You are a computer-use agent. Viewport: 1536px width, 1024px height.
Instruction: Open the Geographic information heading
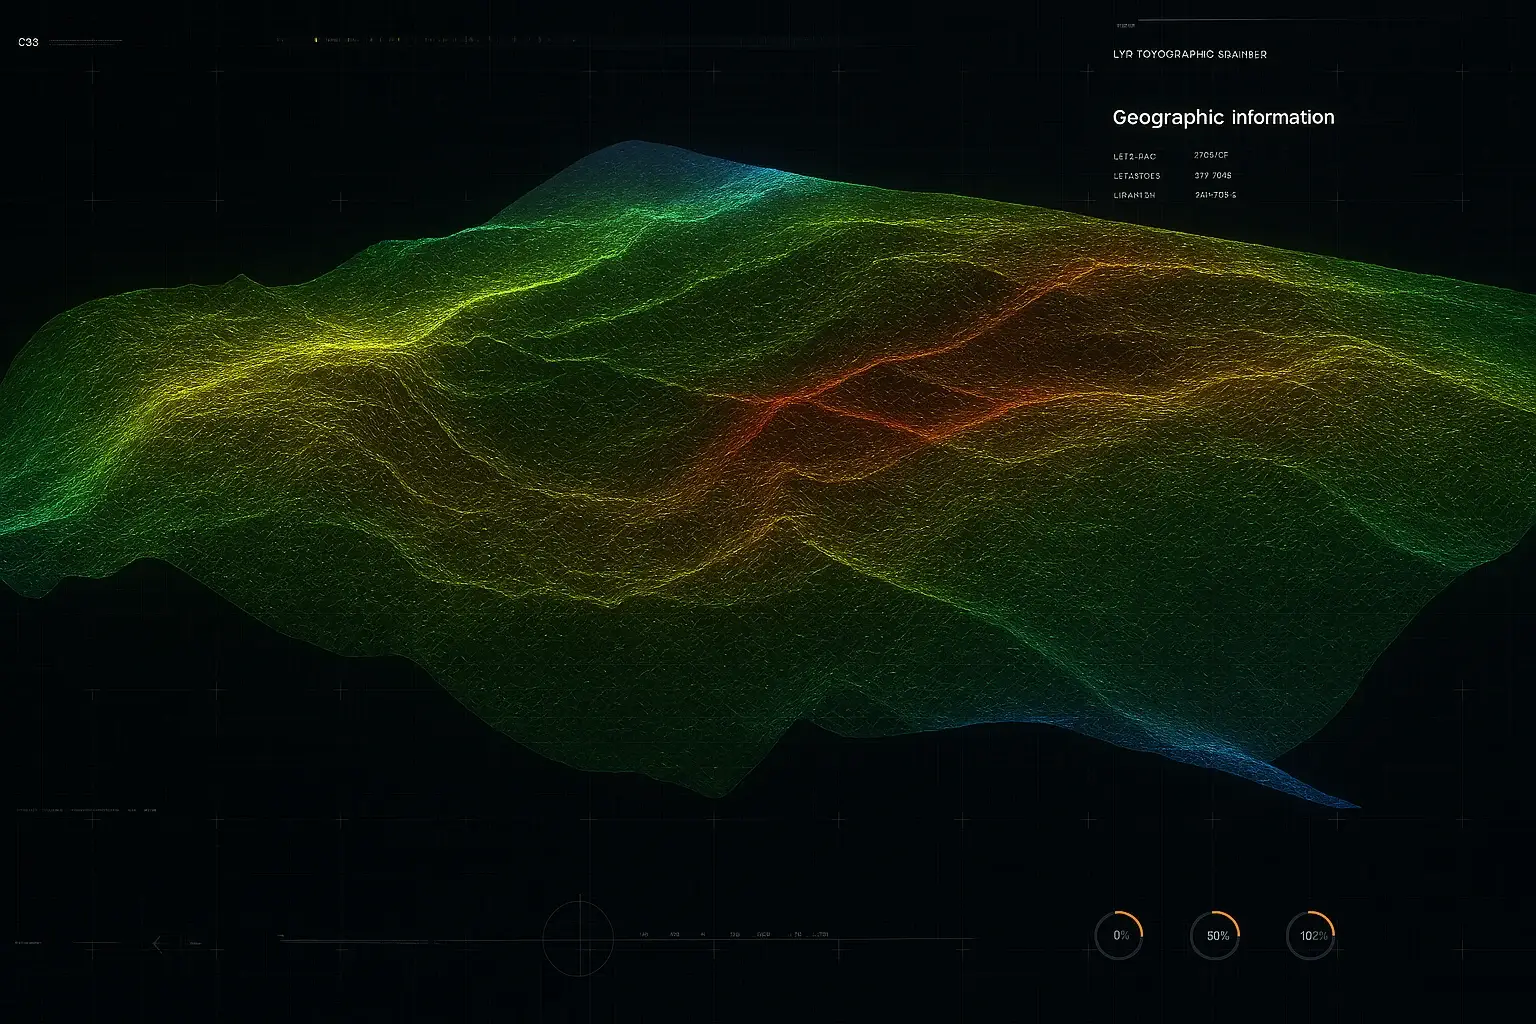(x=1223, y=117)
